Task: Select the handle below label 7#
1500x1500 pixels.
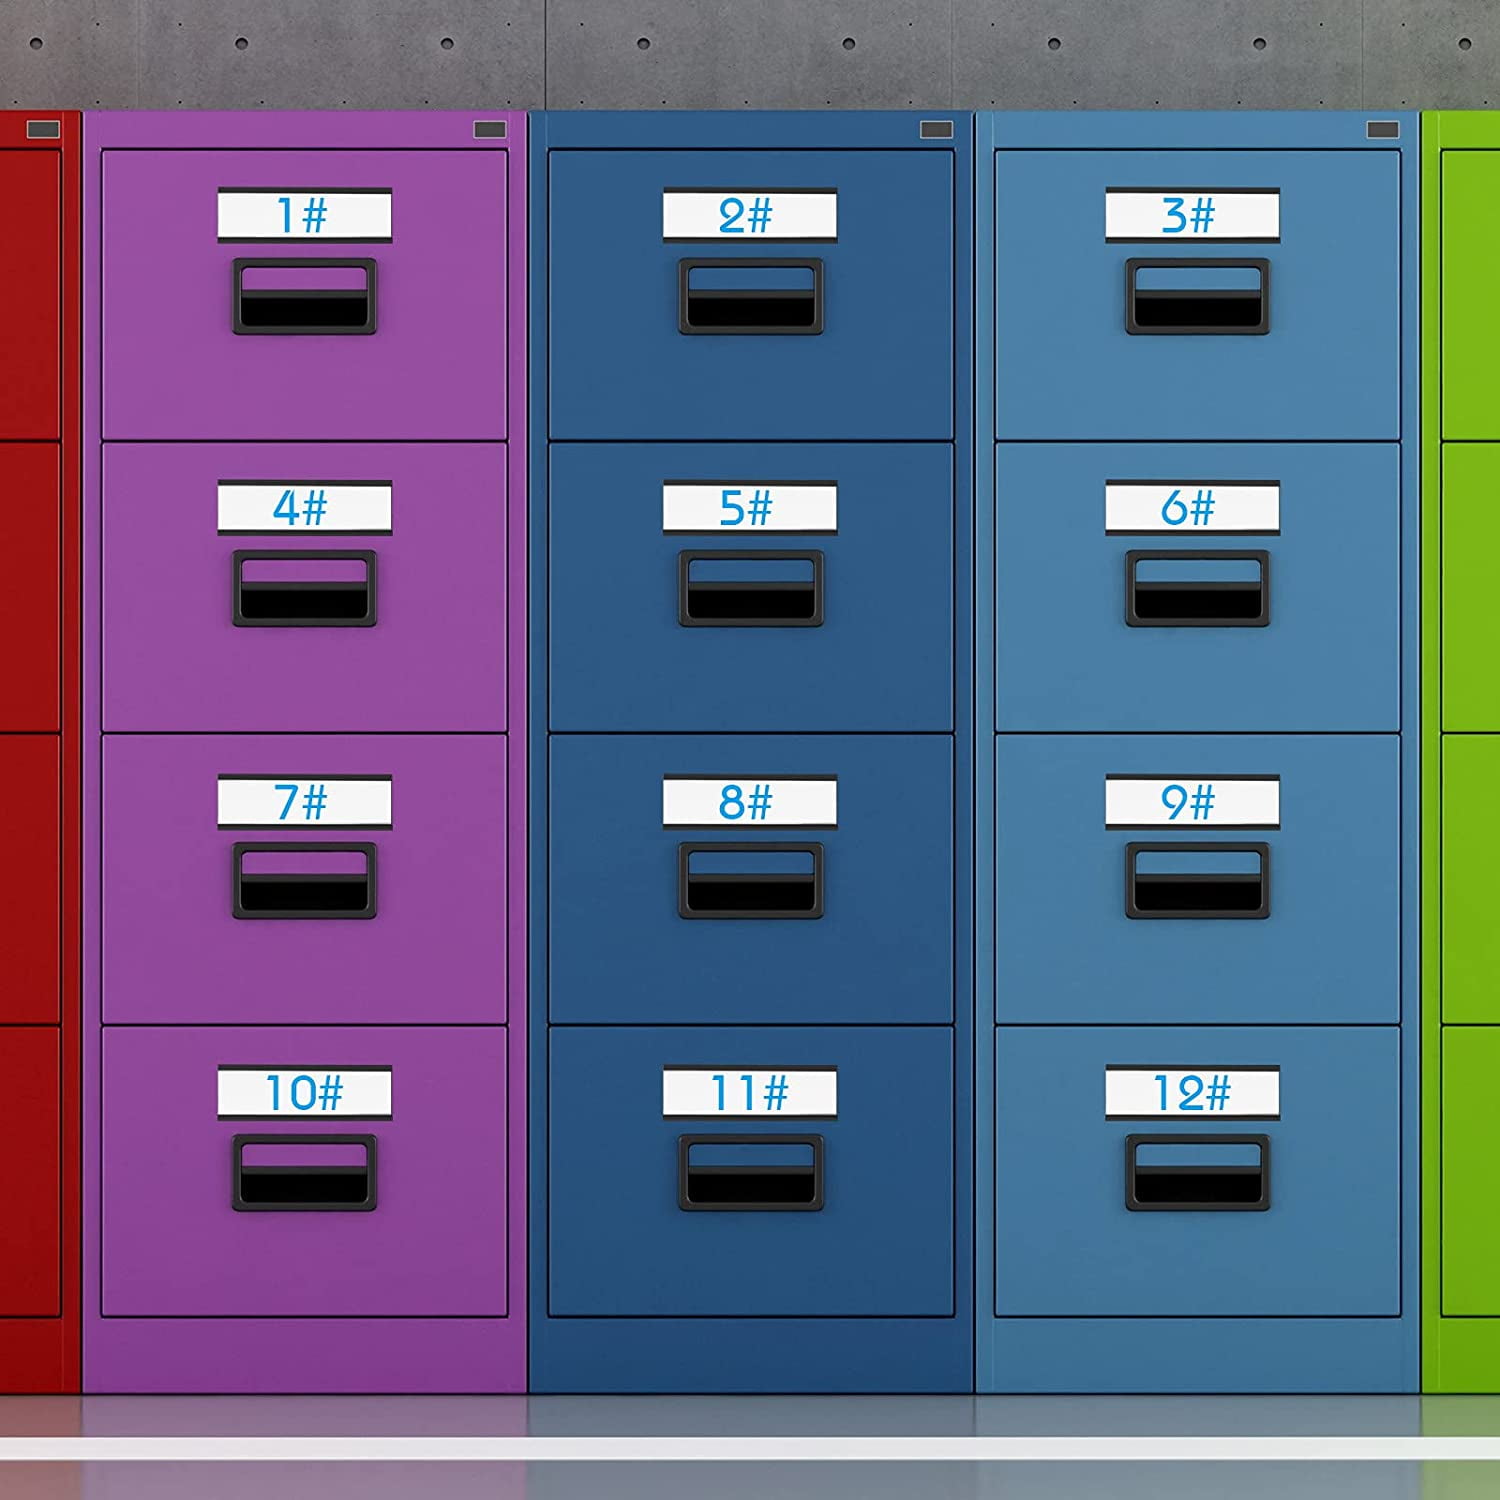Action: (x=304, y=881)
